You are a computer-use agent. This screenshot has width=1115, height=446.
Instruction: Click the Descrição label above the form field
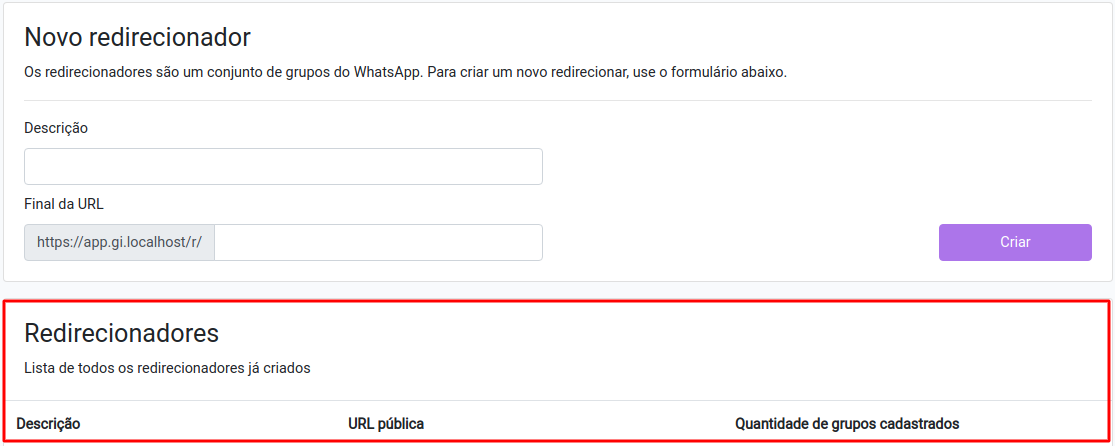(56, 128)
